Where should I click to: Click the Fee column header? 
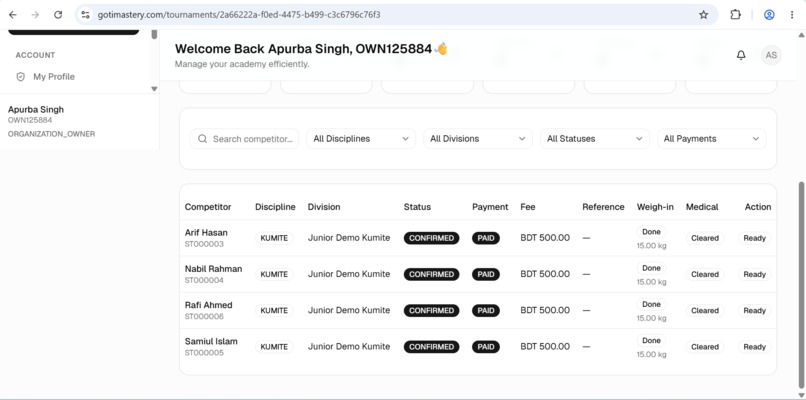pyautogui.click(x=528, y=207)
